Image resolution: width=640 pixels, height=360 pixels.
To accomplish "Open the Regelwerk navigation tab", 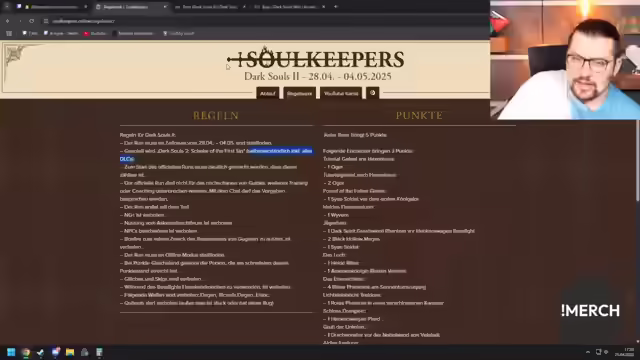I will (299, 93).
